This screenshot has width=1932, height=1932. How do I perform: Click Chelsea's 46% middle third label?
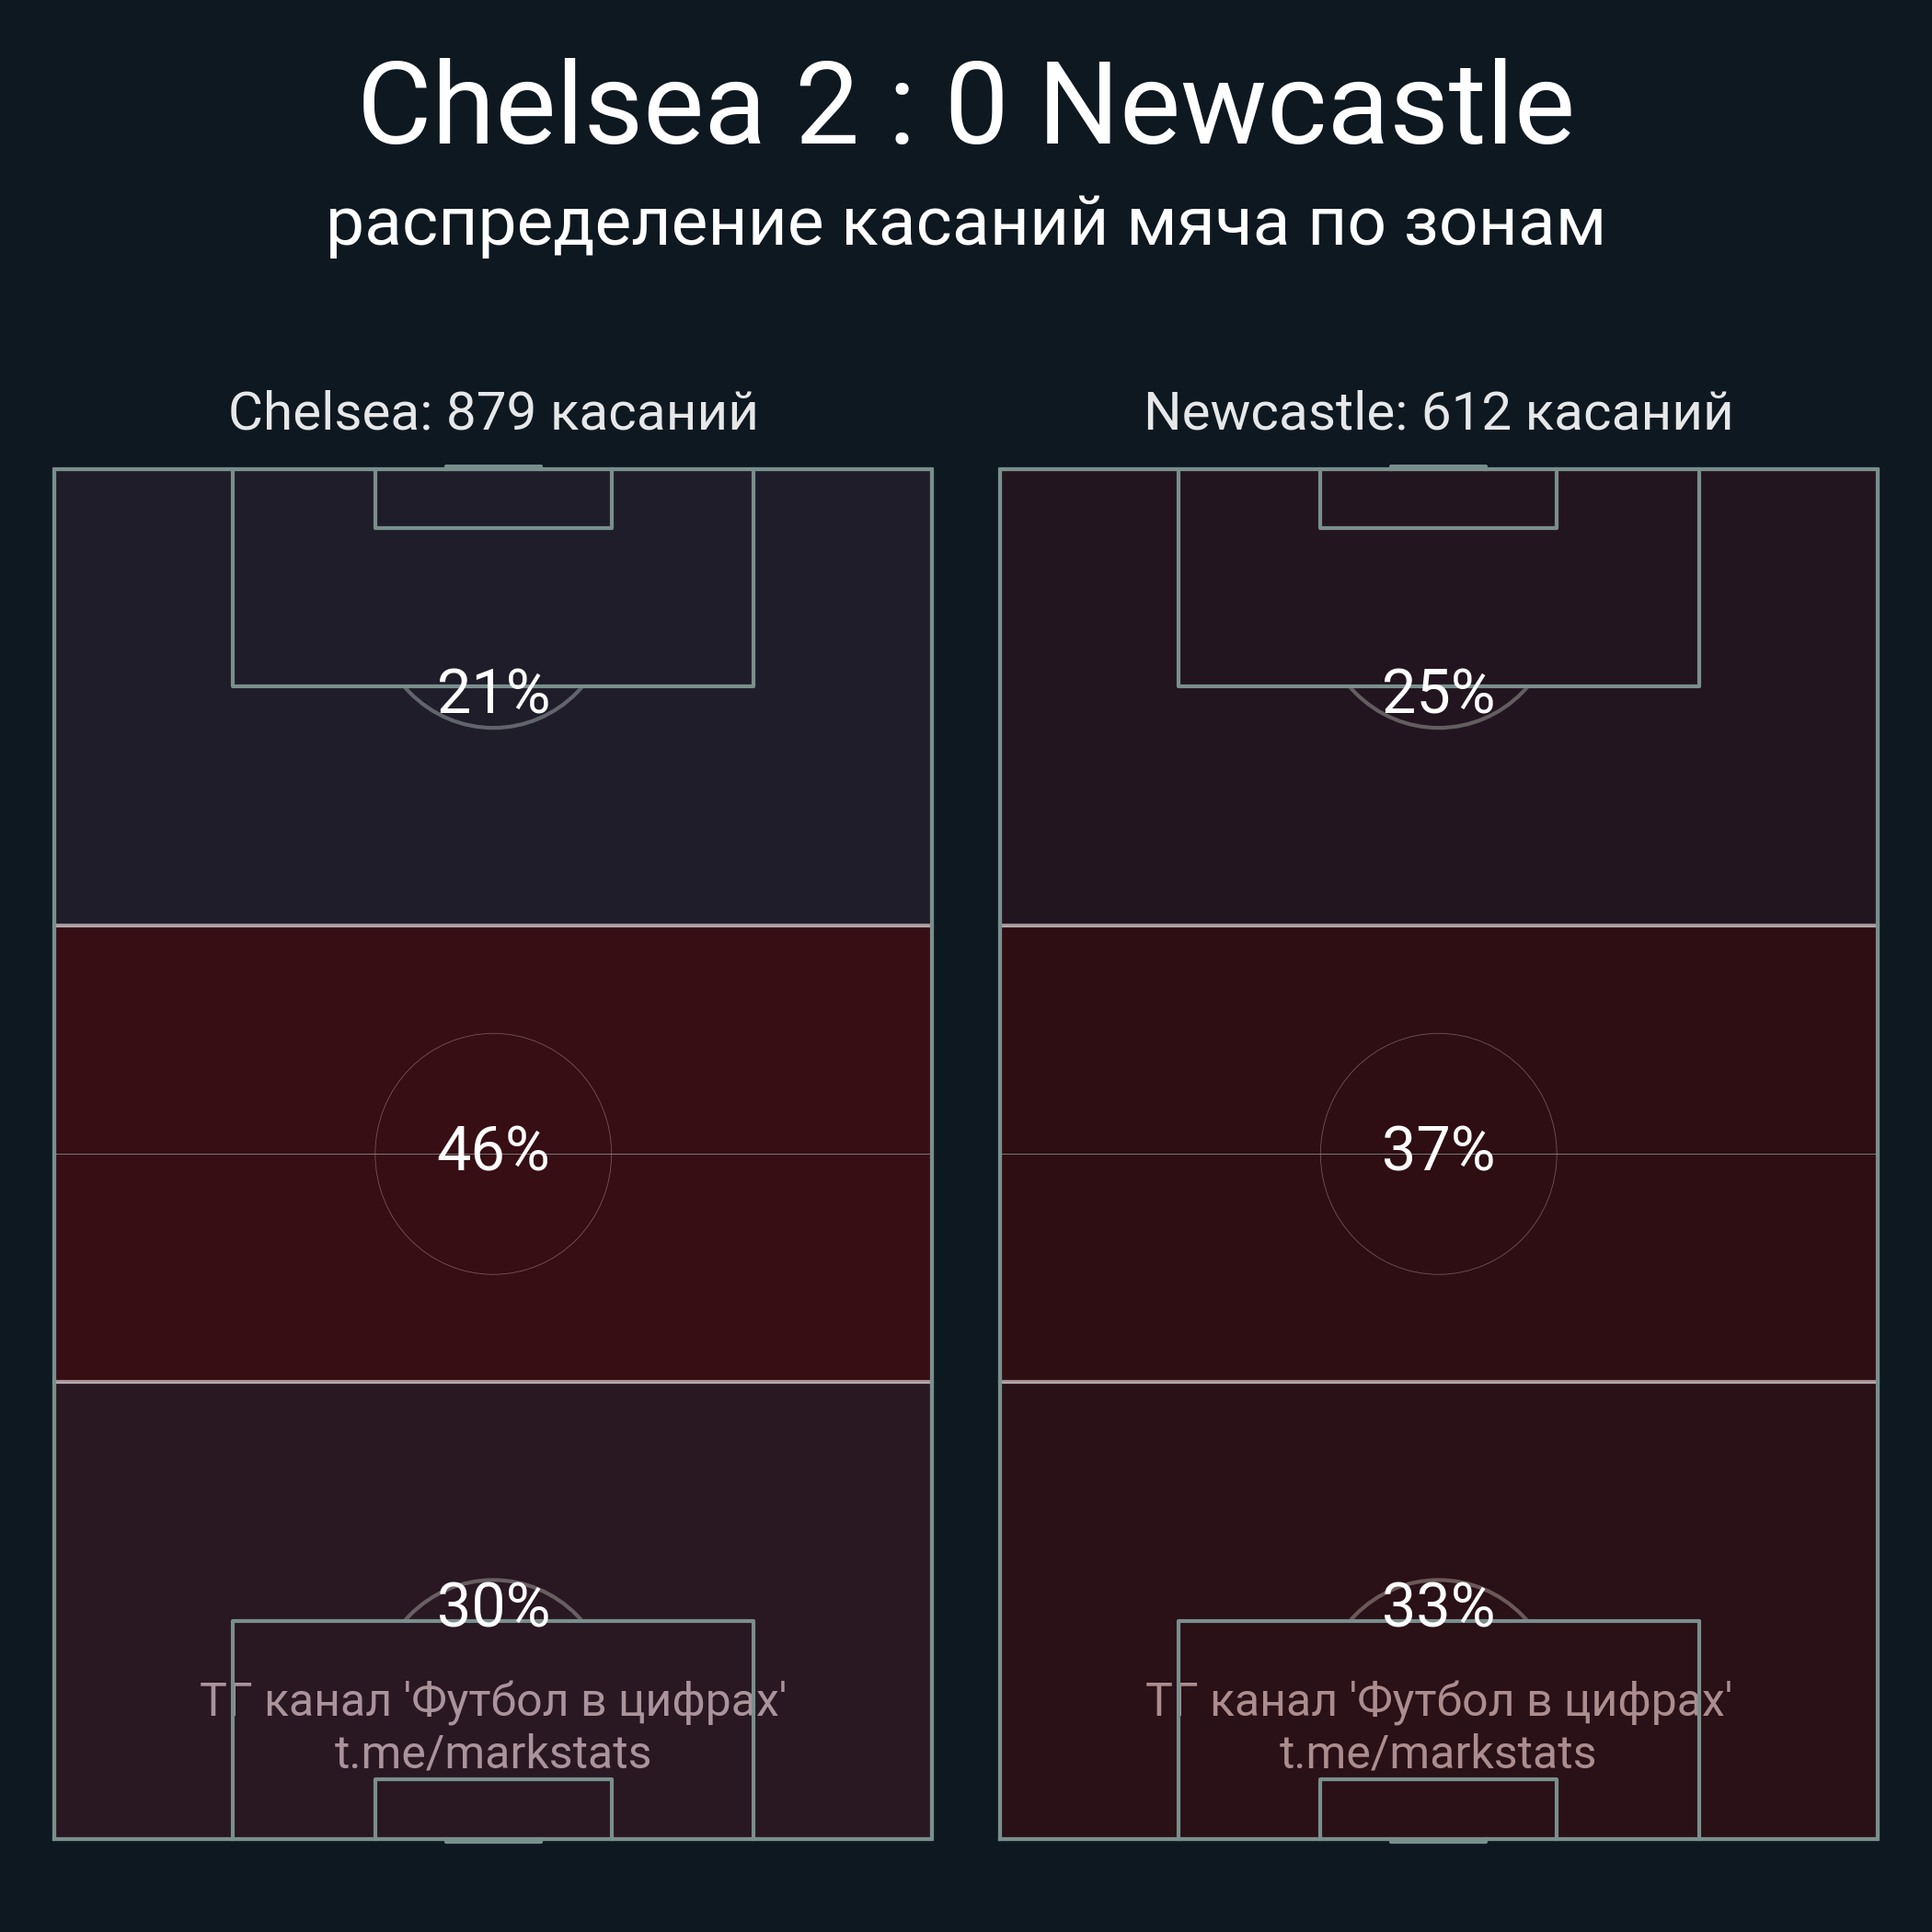click(x=493, y=1149)
